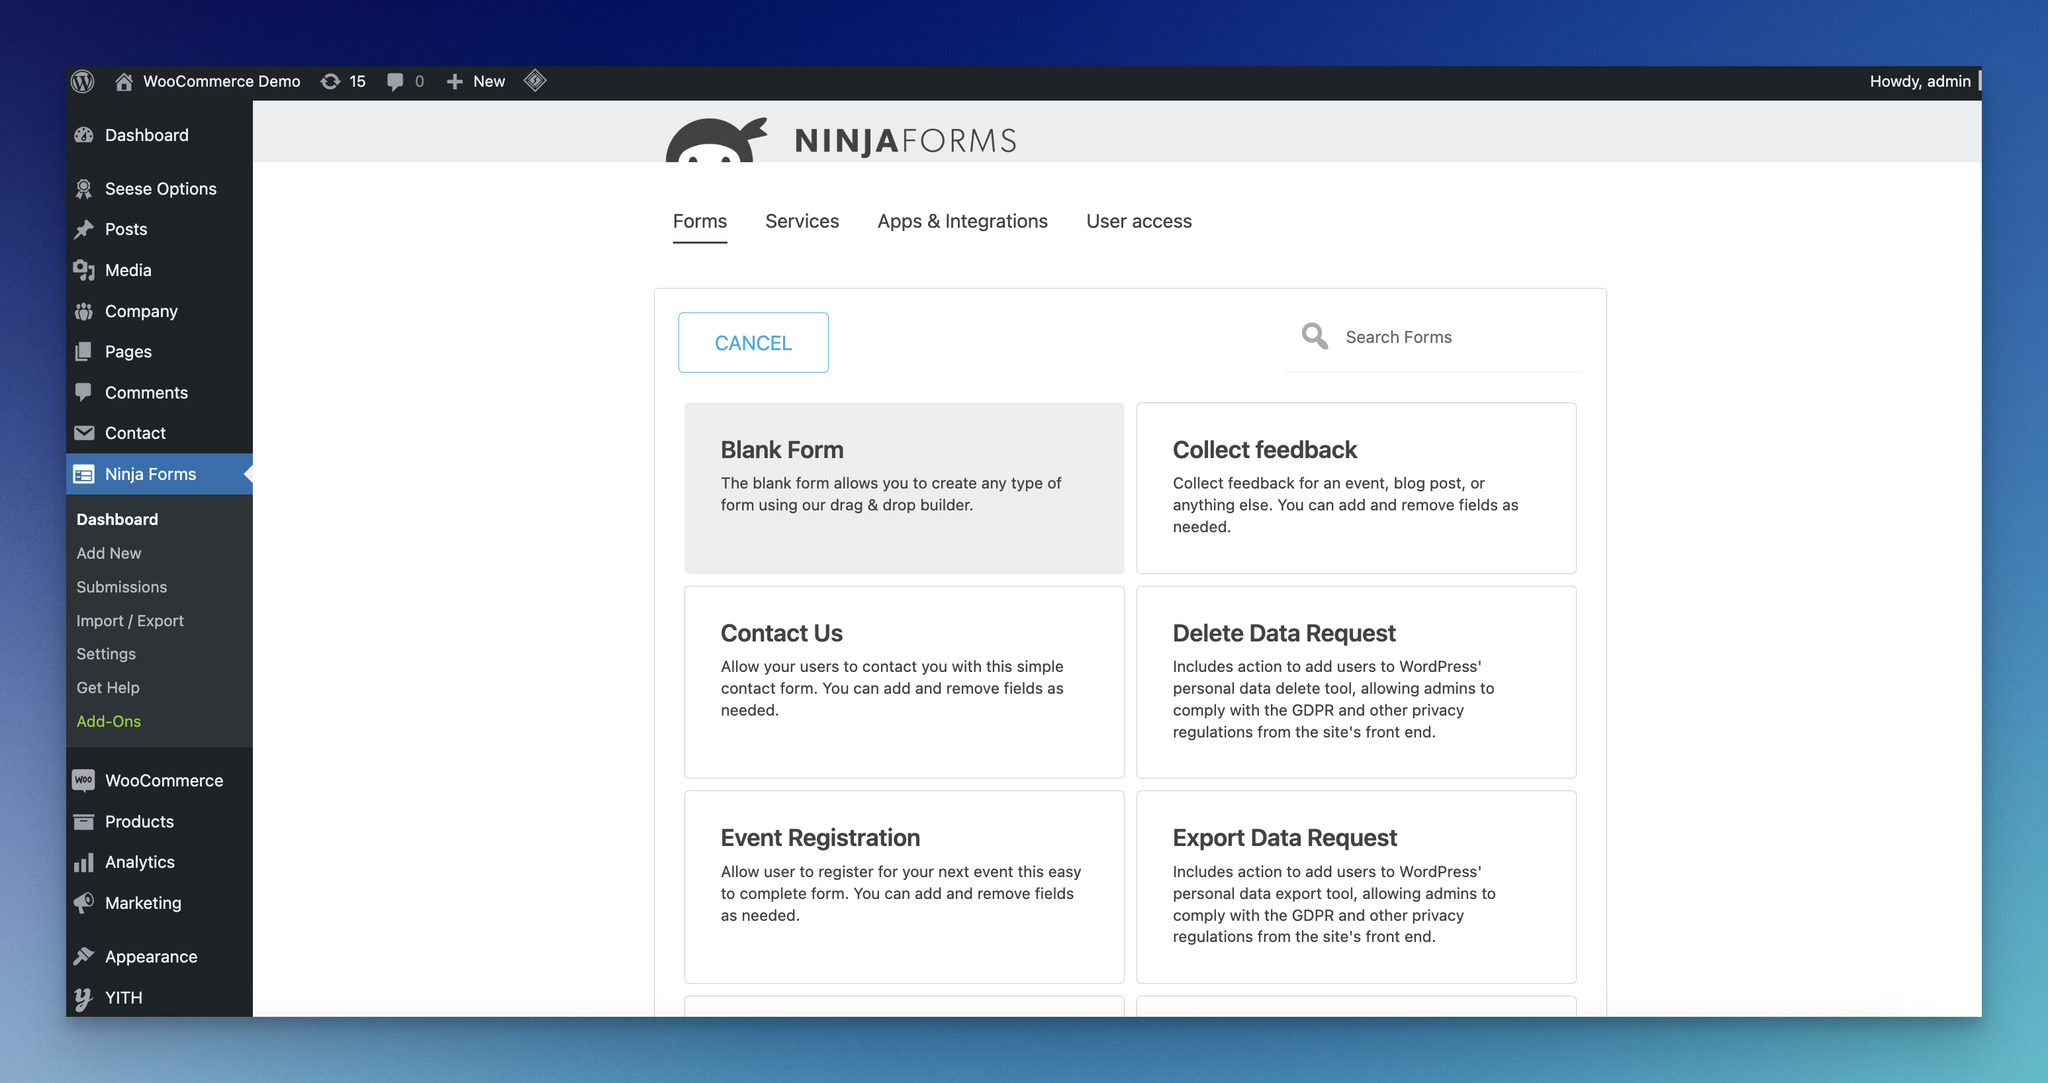This screenshot has height=1083, width=2048.
Task: Switch to the Forms tab
Action: click(700, 221)
